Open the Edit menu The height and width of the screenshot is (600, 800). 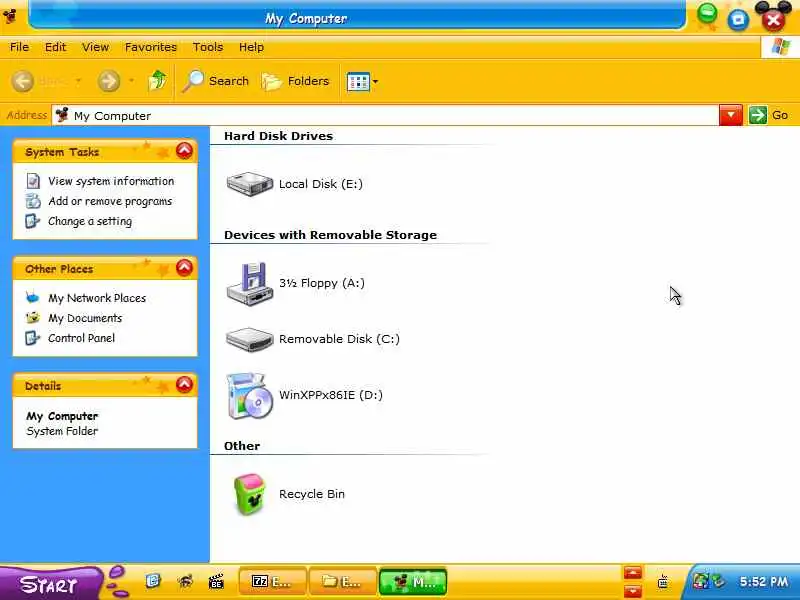tap(55, 47)
